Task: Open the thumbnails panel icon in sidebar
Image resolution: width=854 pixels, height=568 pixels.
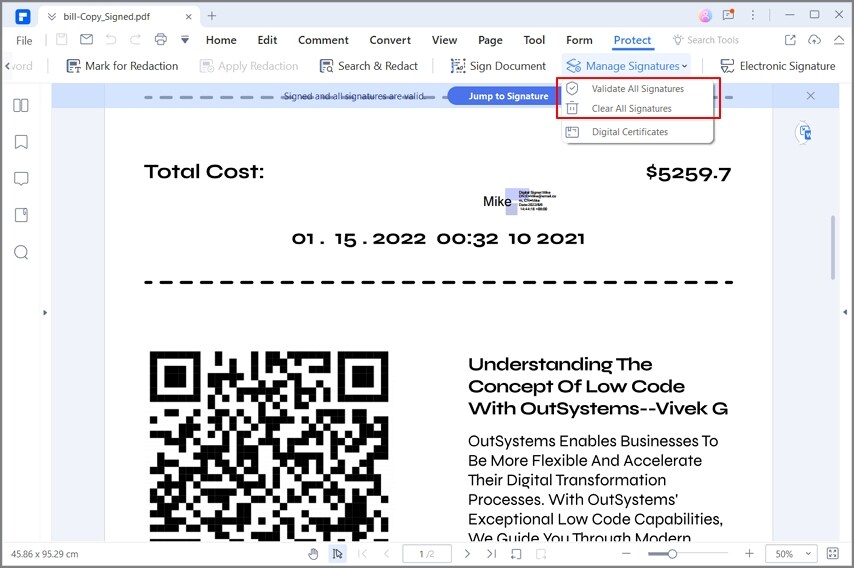Action: click(21, 105)
